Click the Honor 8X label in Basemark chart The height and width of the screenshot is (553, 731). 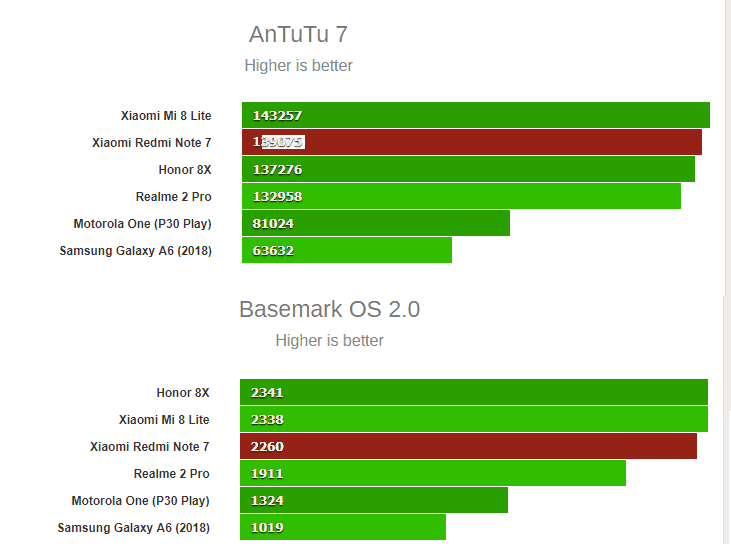[x=183, y=393]
